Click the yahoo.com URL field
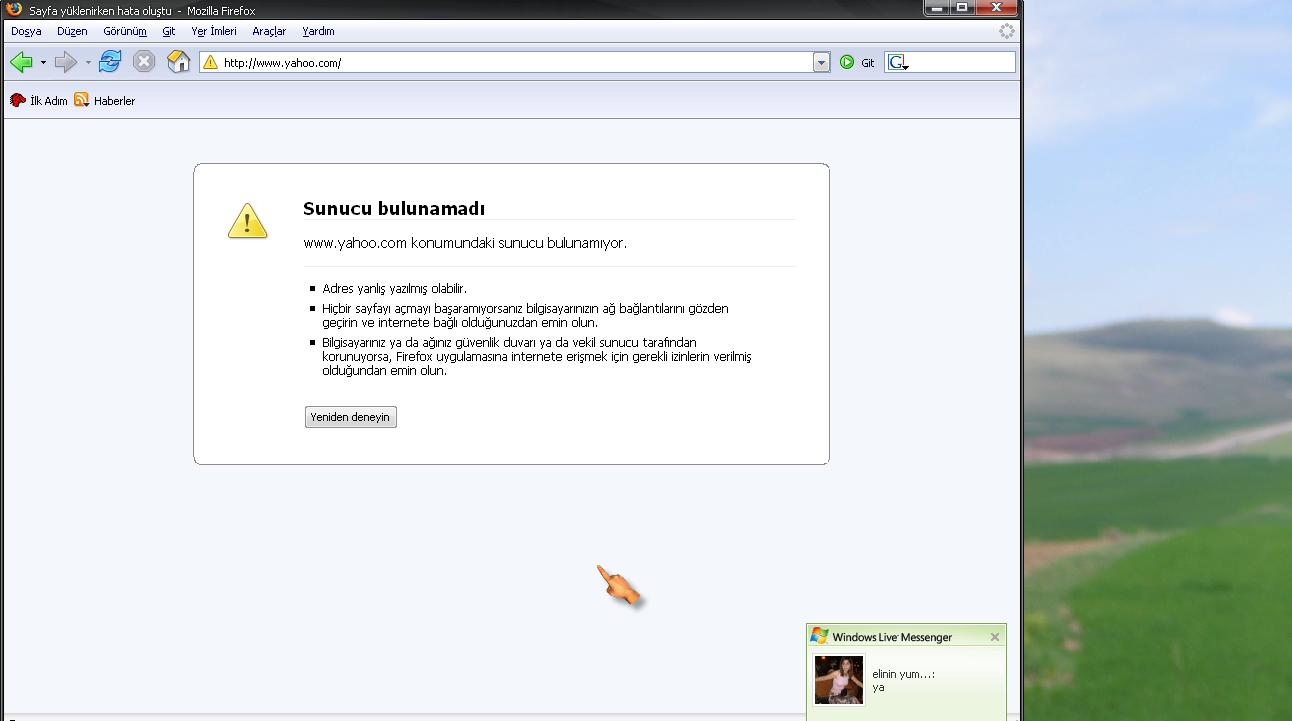The image size is (1292, 721). [516, 62]
